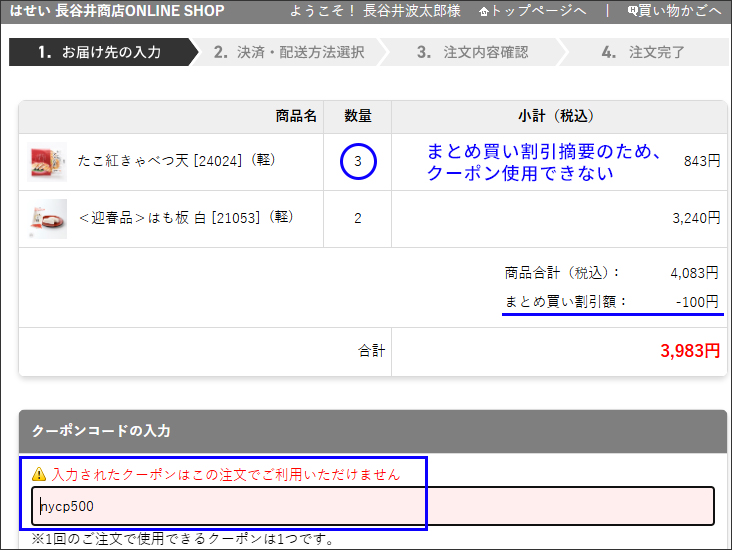732x550 pixels.
Task: Click the はも板 白 product thumbnail
Action: click(x=47, y=219)
